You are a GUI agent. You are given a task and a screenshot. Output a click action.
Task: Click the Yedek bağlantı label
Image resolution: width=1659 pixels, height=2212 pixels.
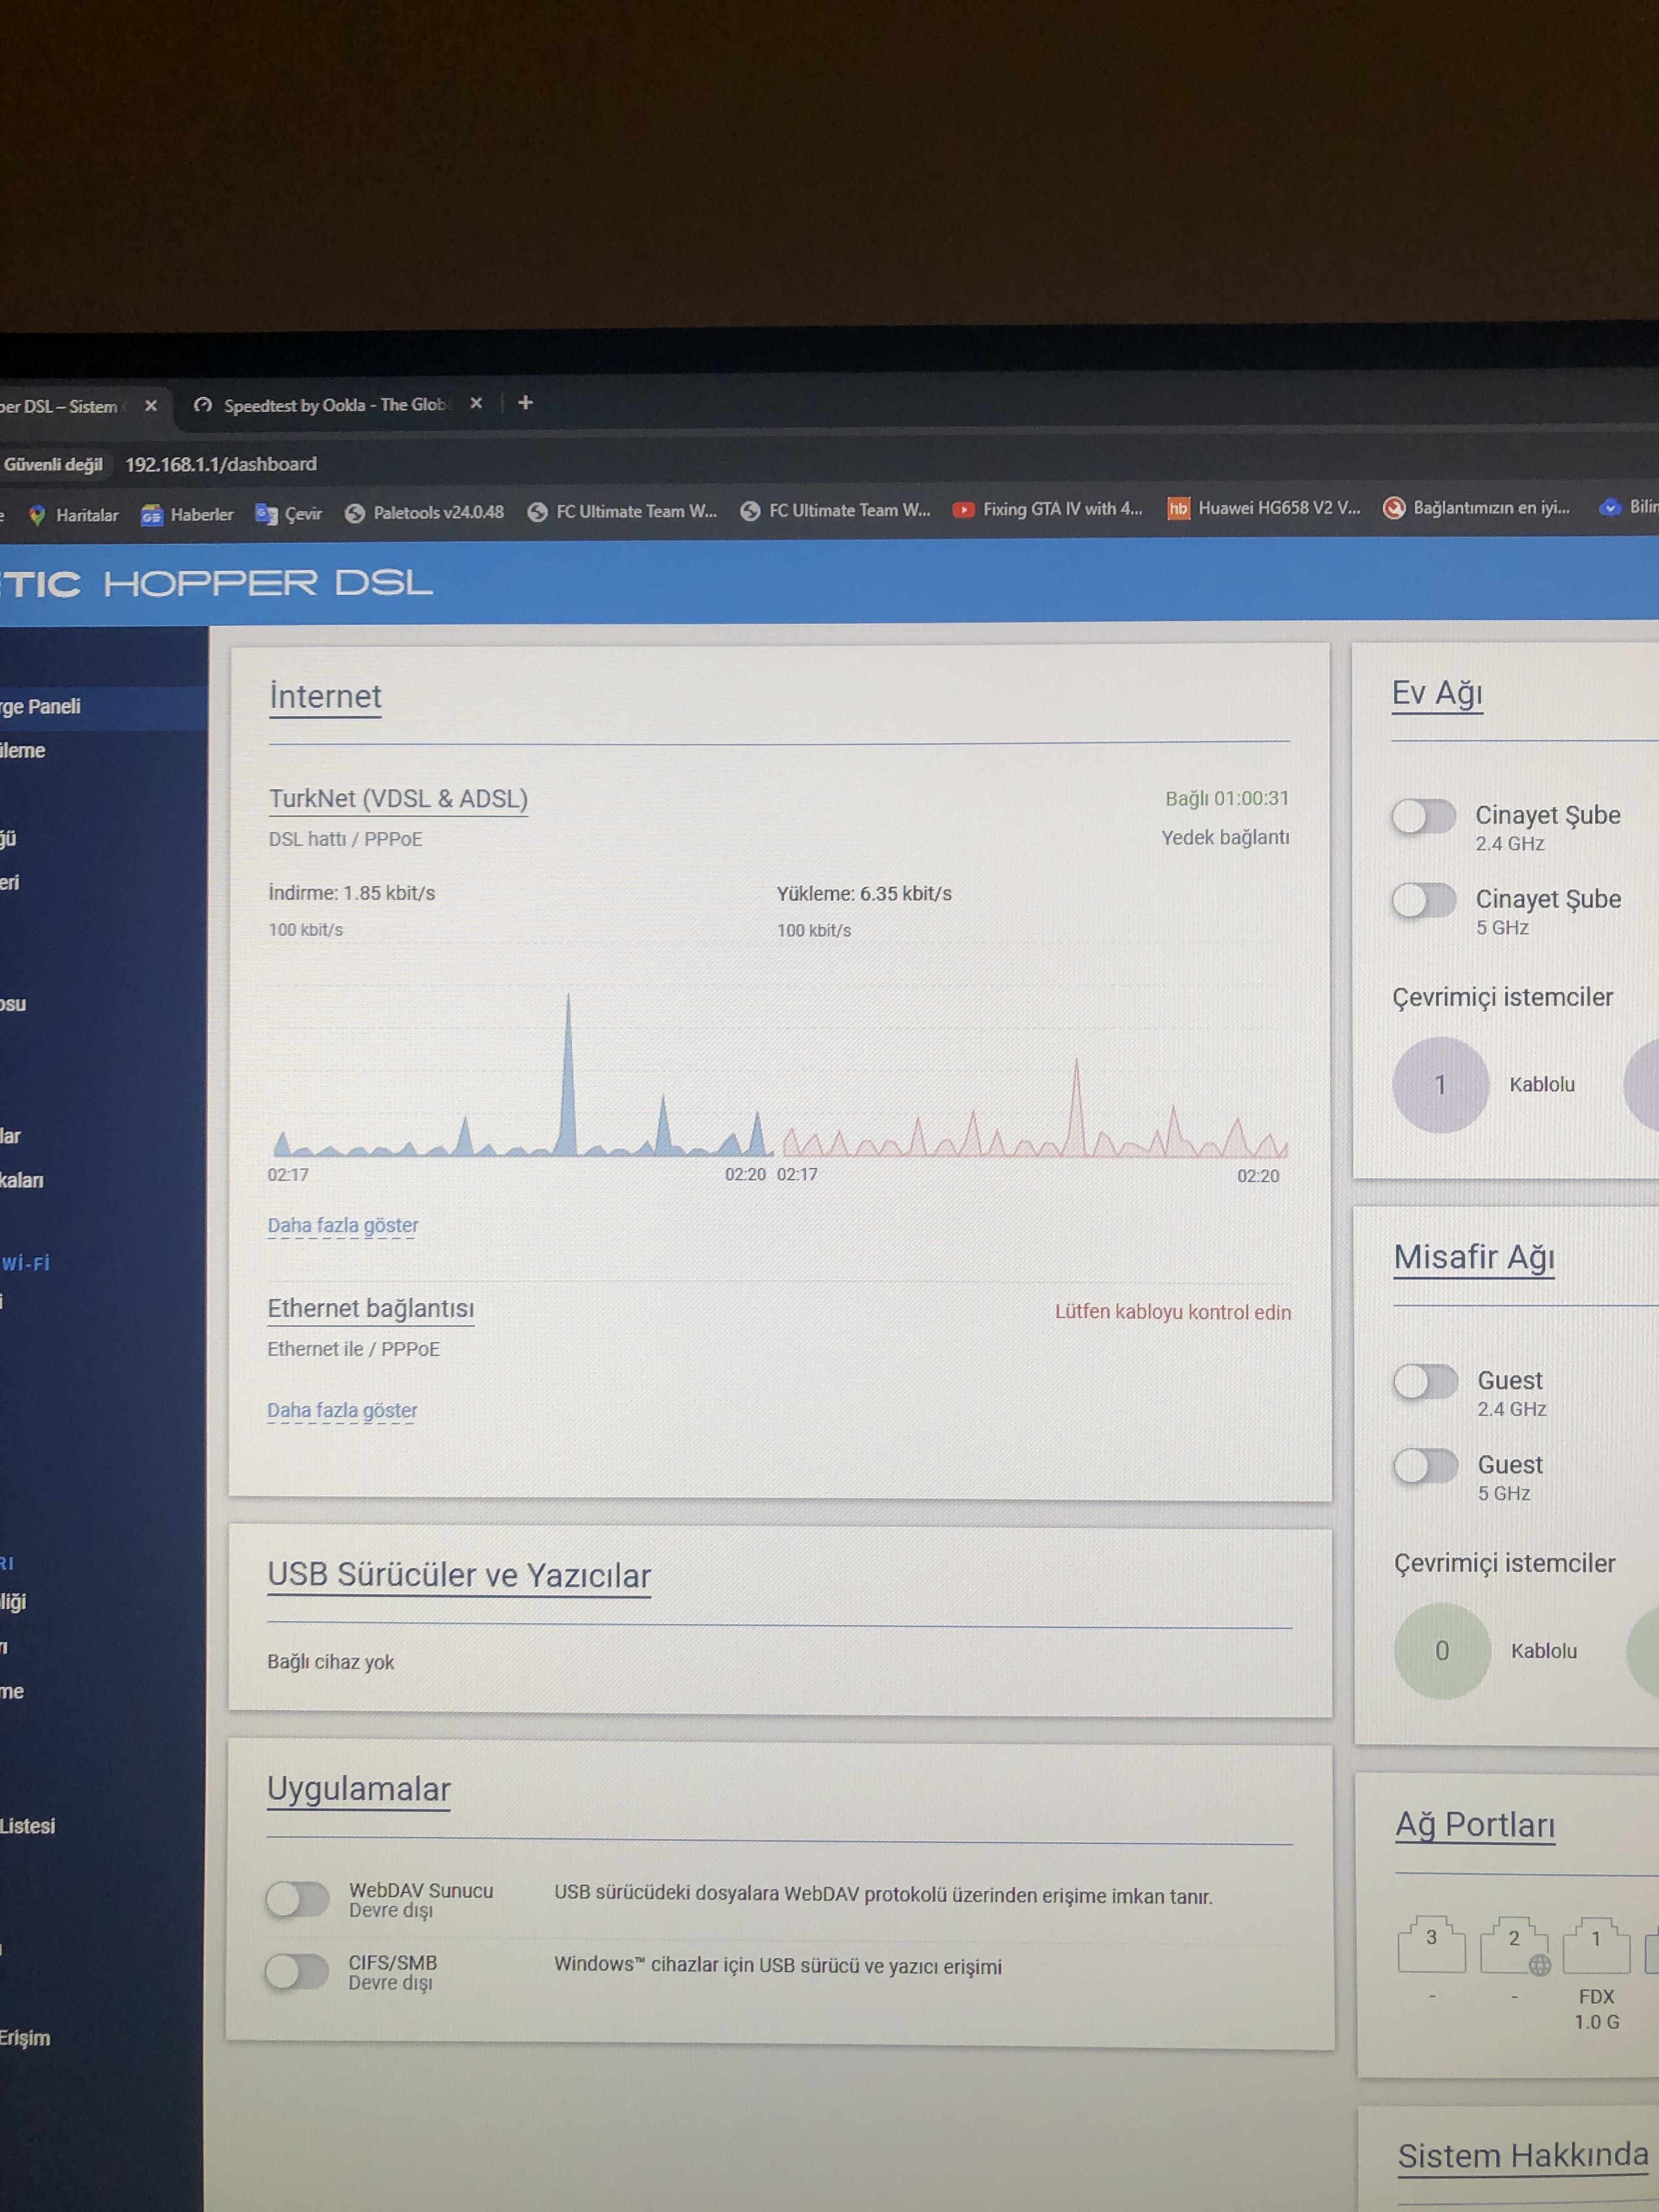coord(1225,837)
